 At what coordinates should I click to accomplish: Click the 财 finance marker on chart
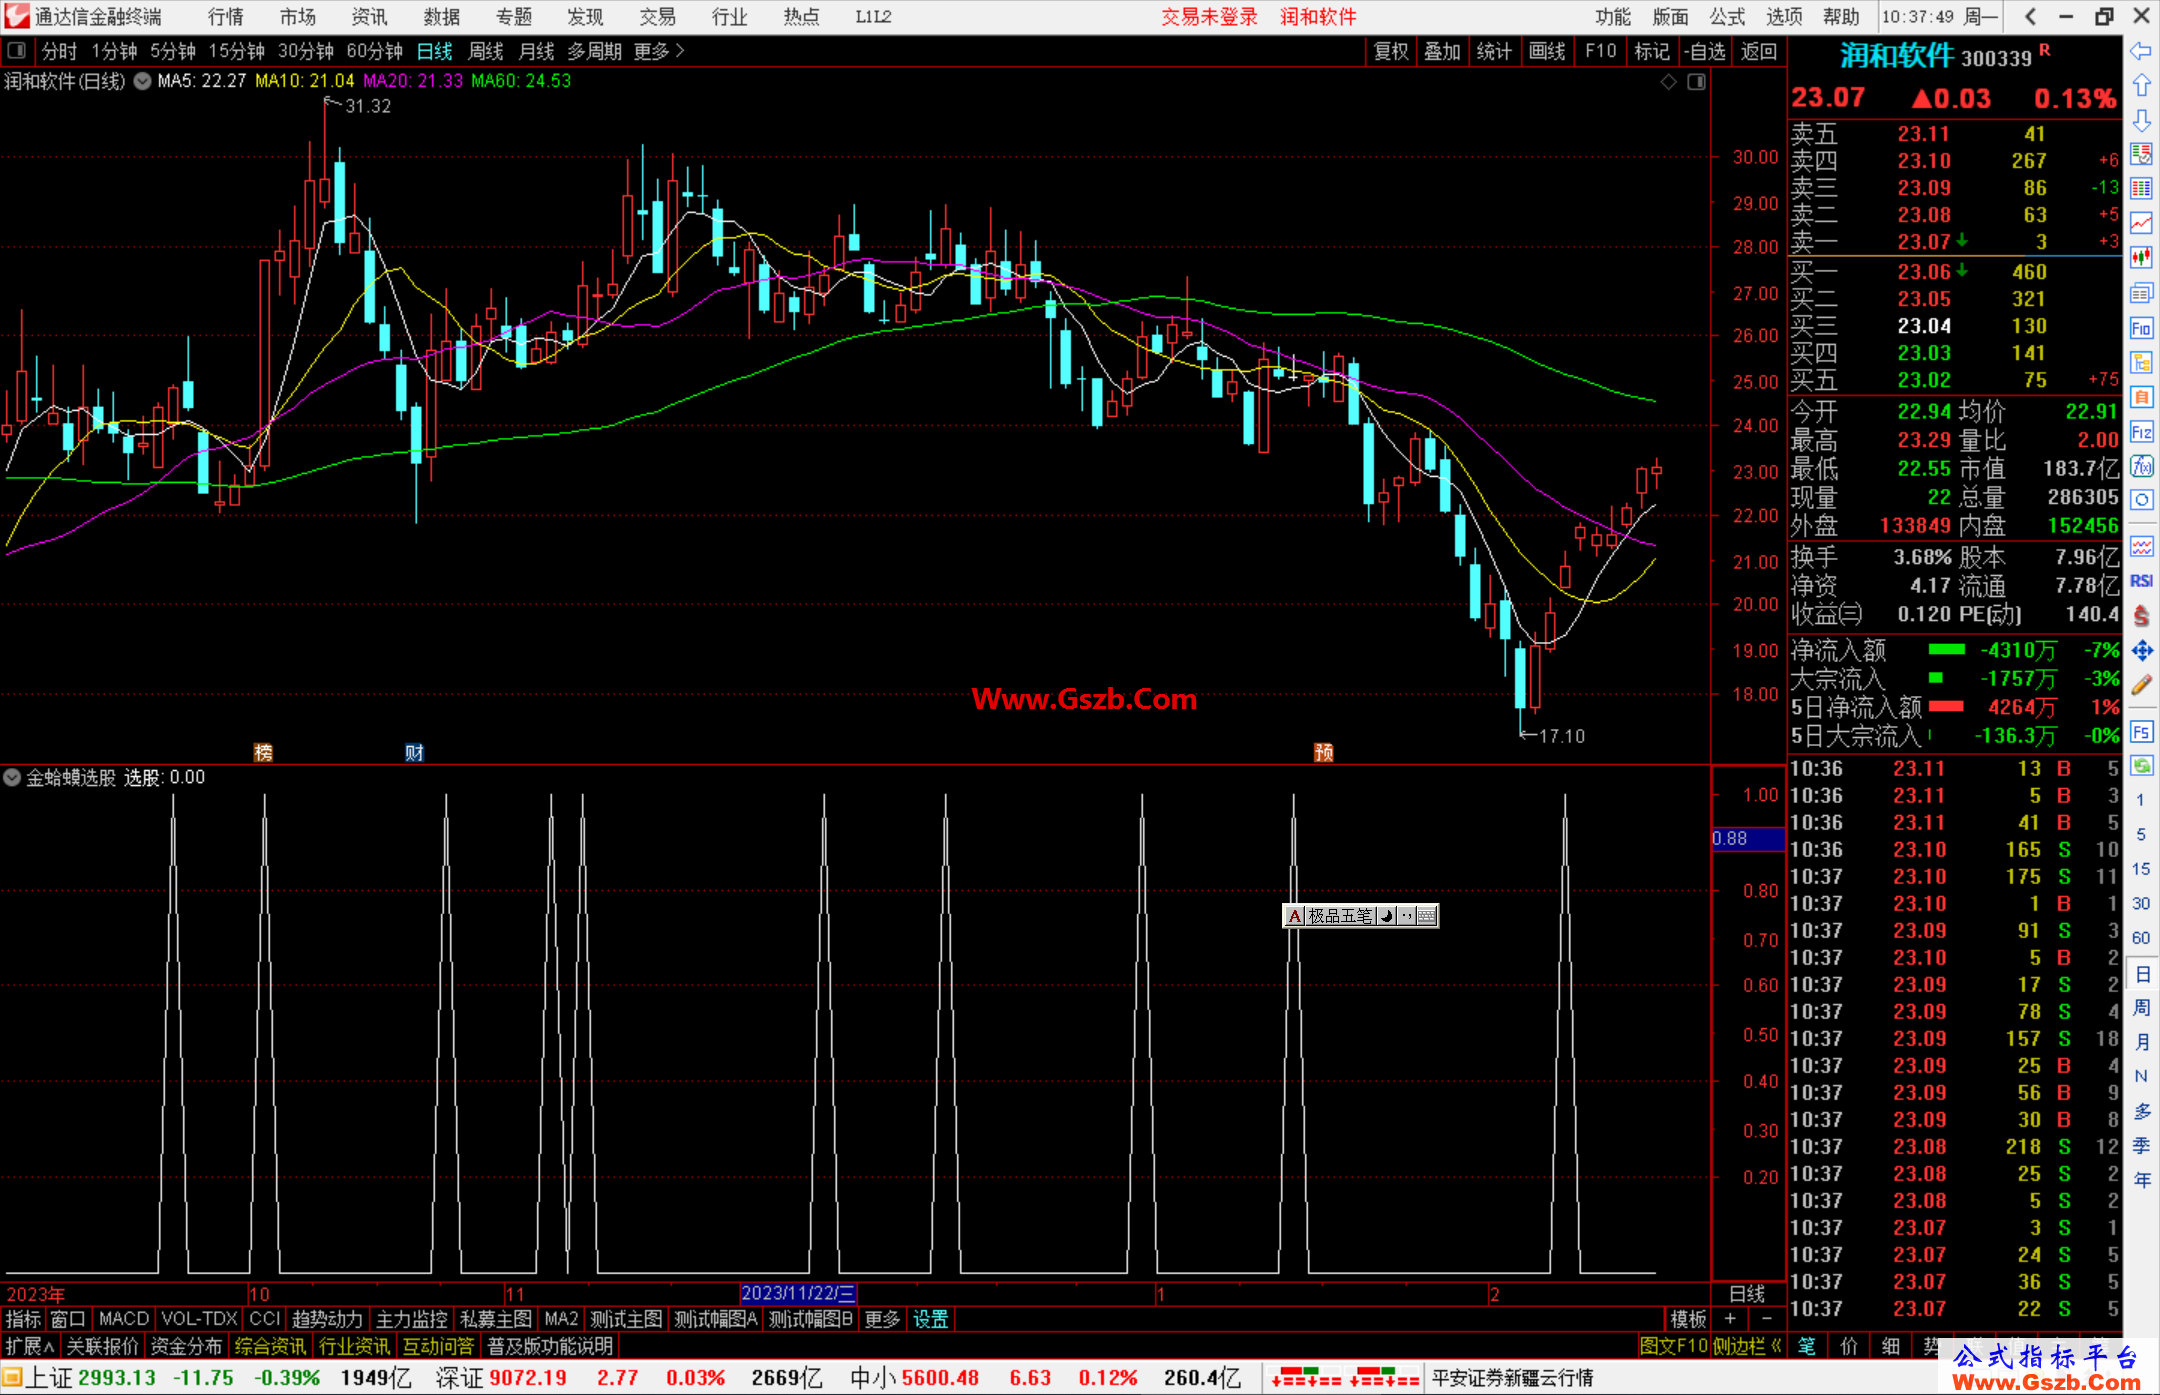point(414,752)
